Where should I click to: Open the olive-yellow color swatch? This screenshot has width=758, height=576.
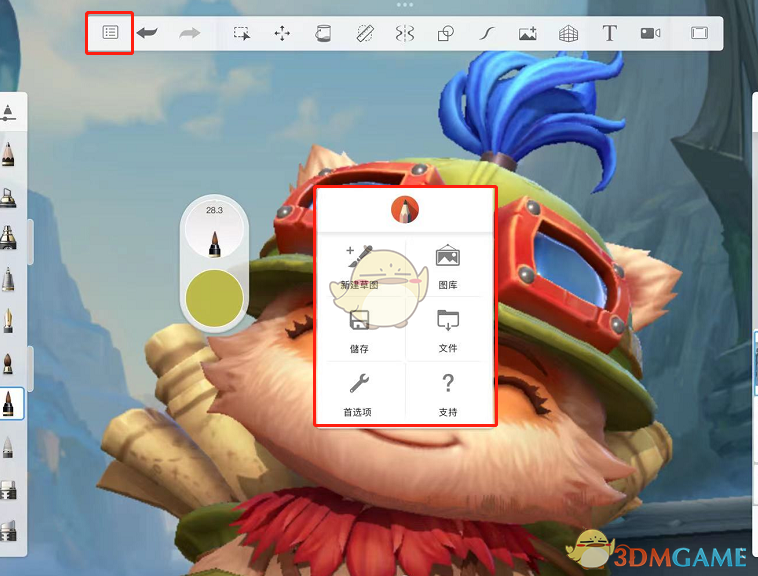(x=214, y=298)
